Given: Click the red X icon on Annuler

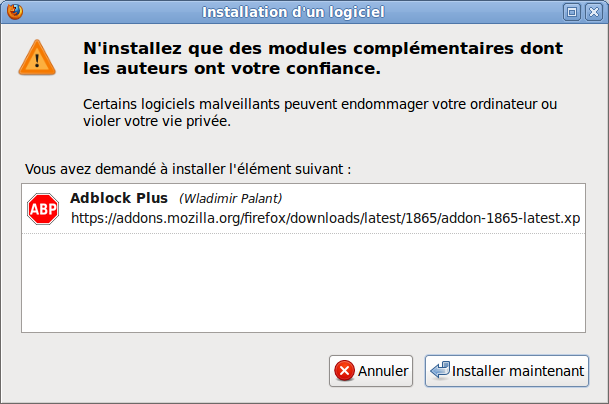Looking at the screenshot, I should pyautogui.click(x=345, y=371).
